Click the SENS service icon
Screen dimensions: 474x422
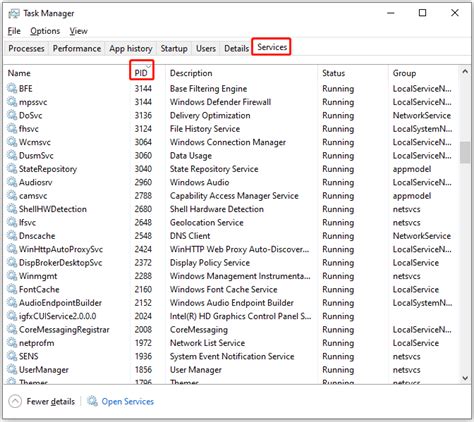pos(12,356)
